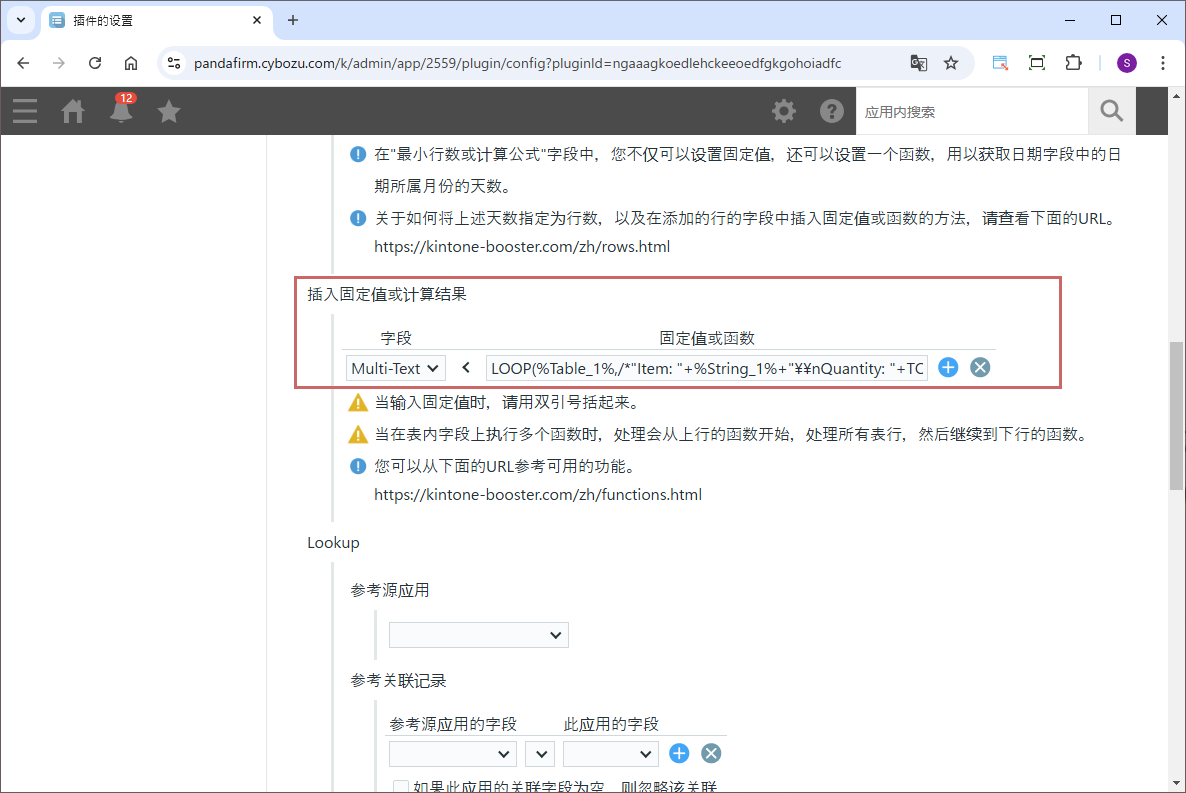
Task: Open a new browser tab
Action: pyautogui.click(x=293, y=20)
